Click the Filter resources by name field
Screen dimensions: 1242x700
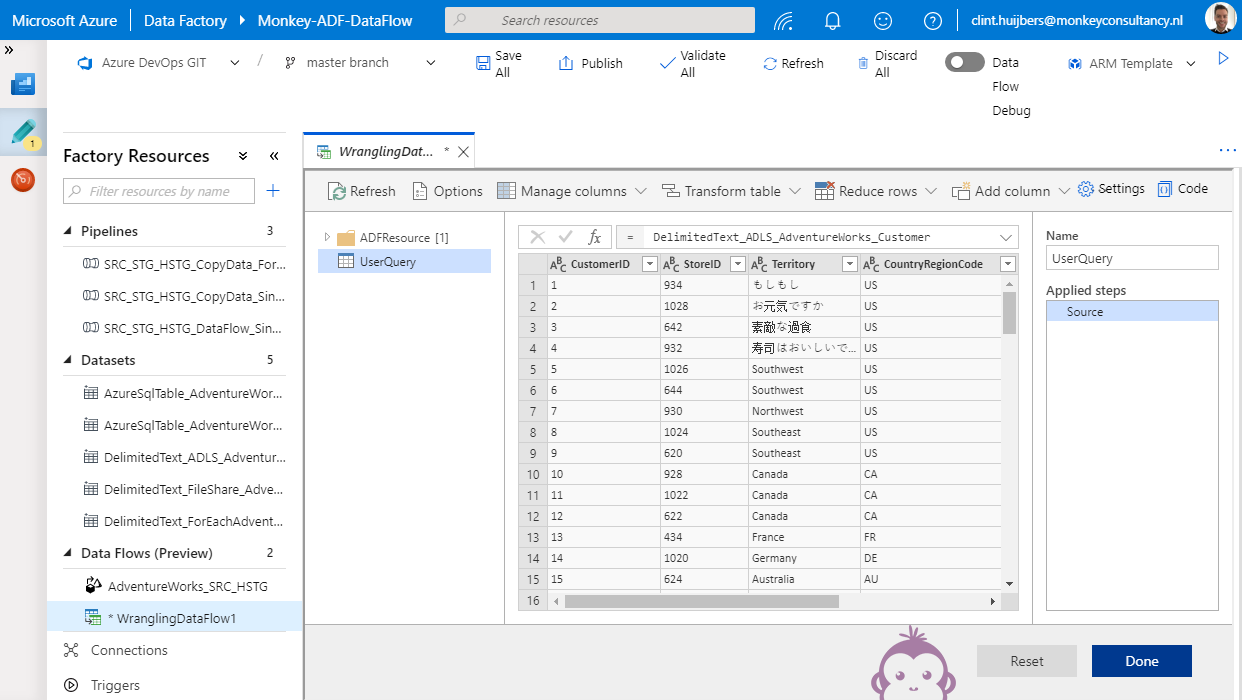point(159,191)
